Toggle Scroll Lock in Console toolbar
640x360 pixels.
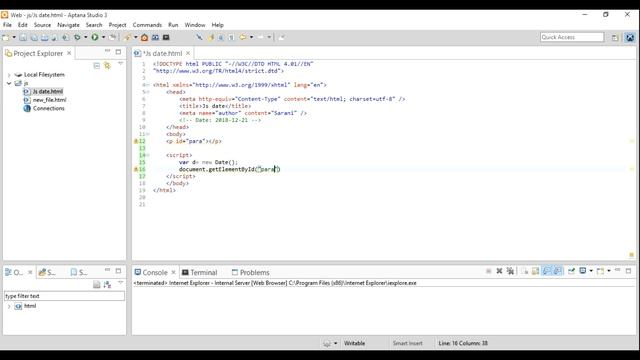click(535, 271)
